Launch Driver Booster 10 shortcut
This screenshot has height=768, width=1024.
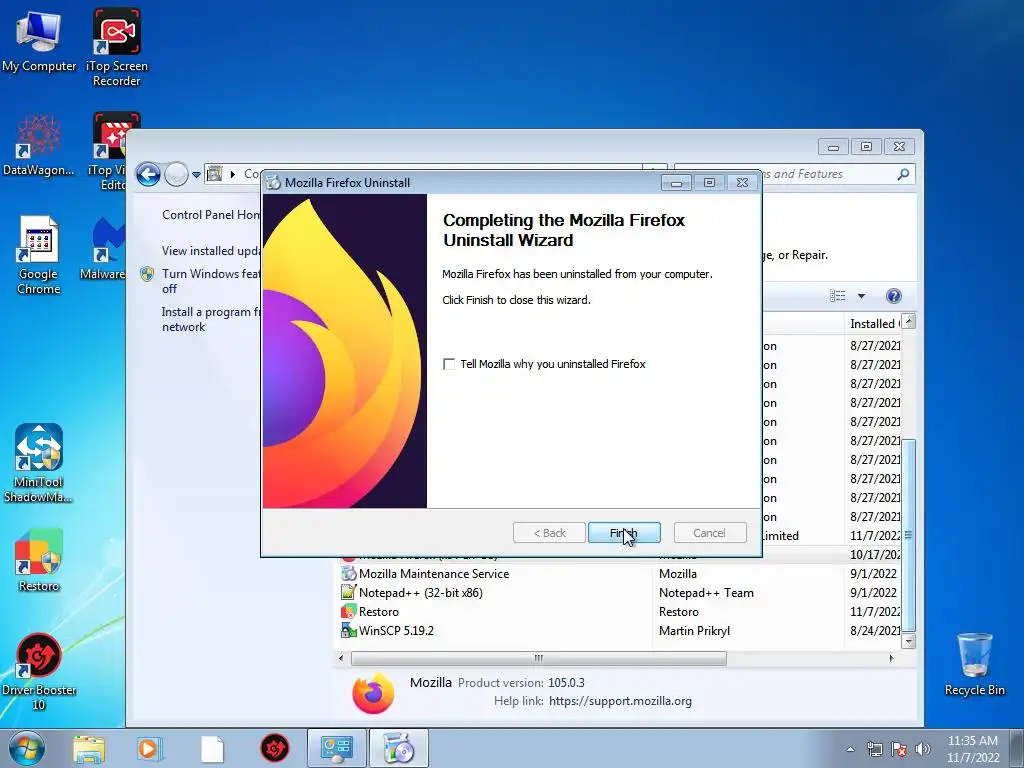click(39, 671)
